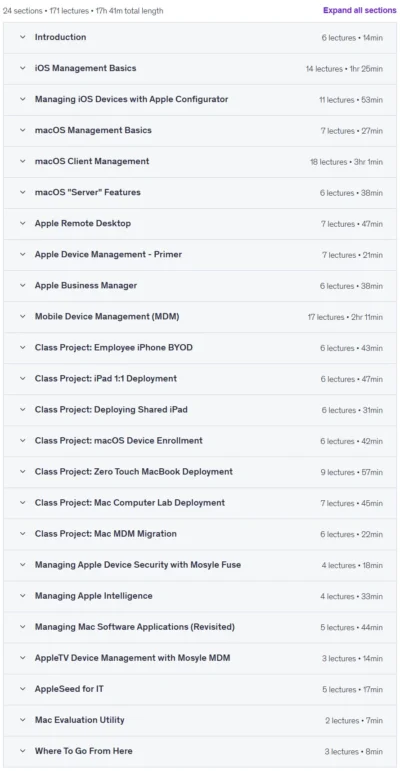Open Apple Remote Desktop section
Screen dimensions: 400x771
coord(200,223)
